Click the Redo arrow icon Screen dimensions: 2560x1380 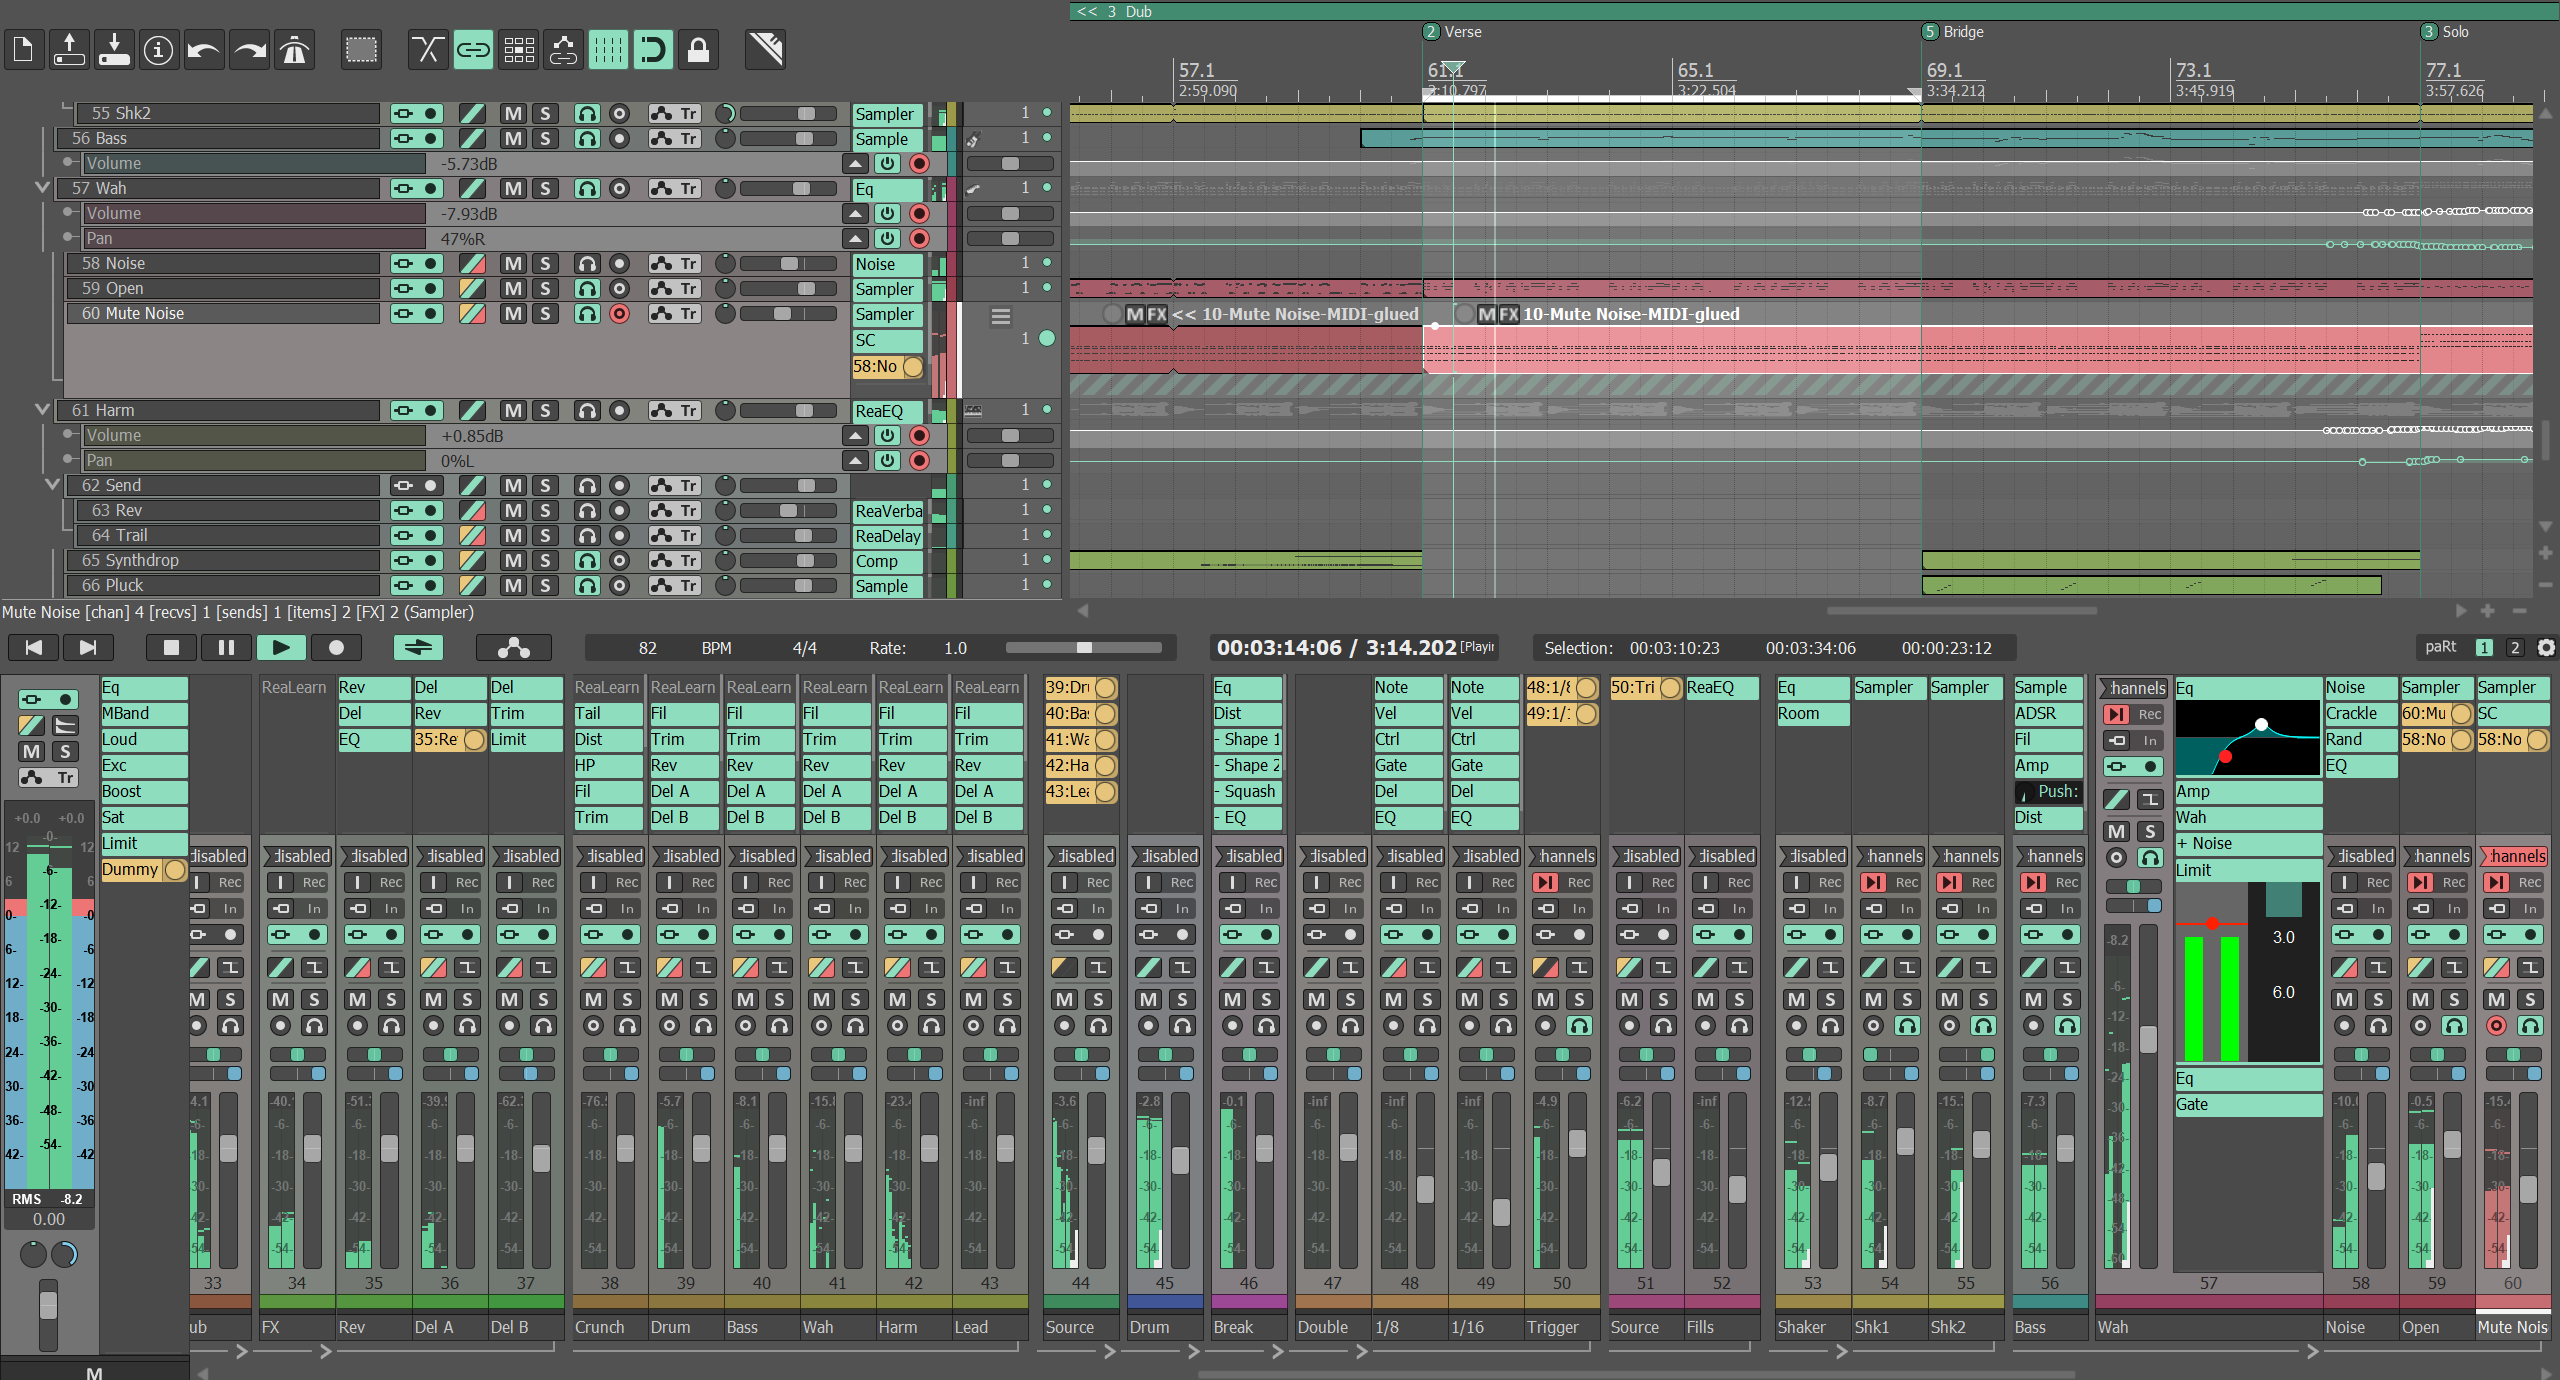pyautogui.click(x=249, y=50)
